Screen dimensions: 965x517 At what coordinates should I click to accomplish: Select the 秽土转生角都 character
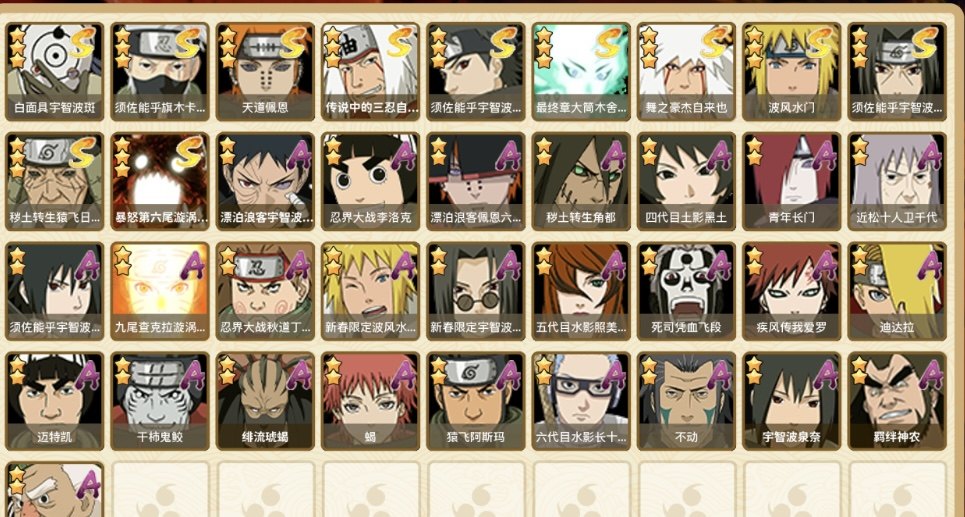coord(581,182)
